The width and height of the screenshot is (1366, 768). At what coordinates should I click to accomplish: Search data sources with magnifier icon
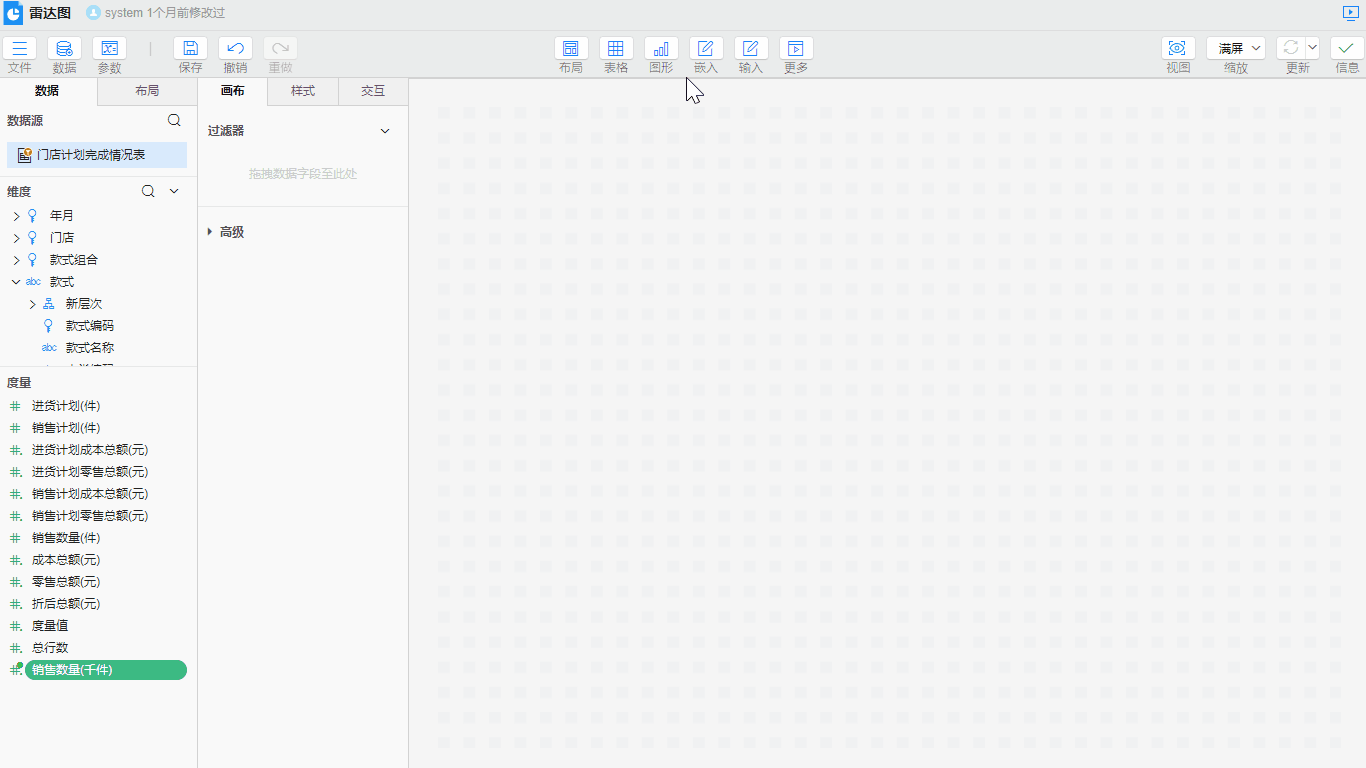pyautogui.click(x=174, y=120)
